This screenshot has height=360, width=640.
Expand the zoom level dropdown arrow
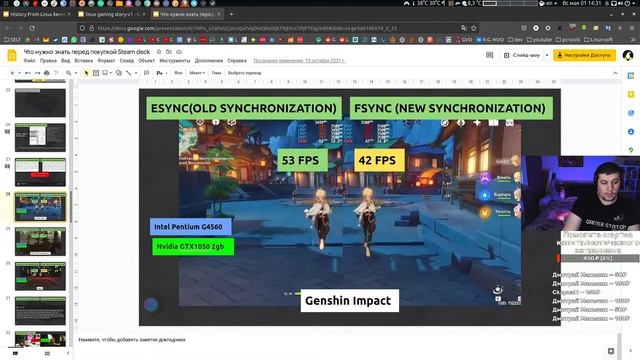pos(76,73)
